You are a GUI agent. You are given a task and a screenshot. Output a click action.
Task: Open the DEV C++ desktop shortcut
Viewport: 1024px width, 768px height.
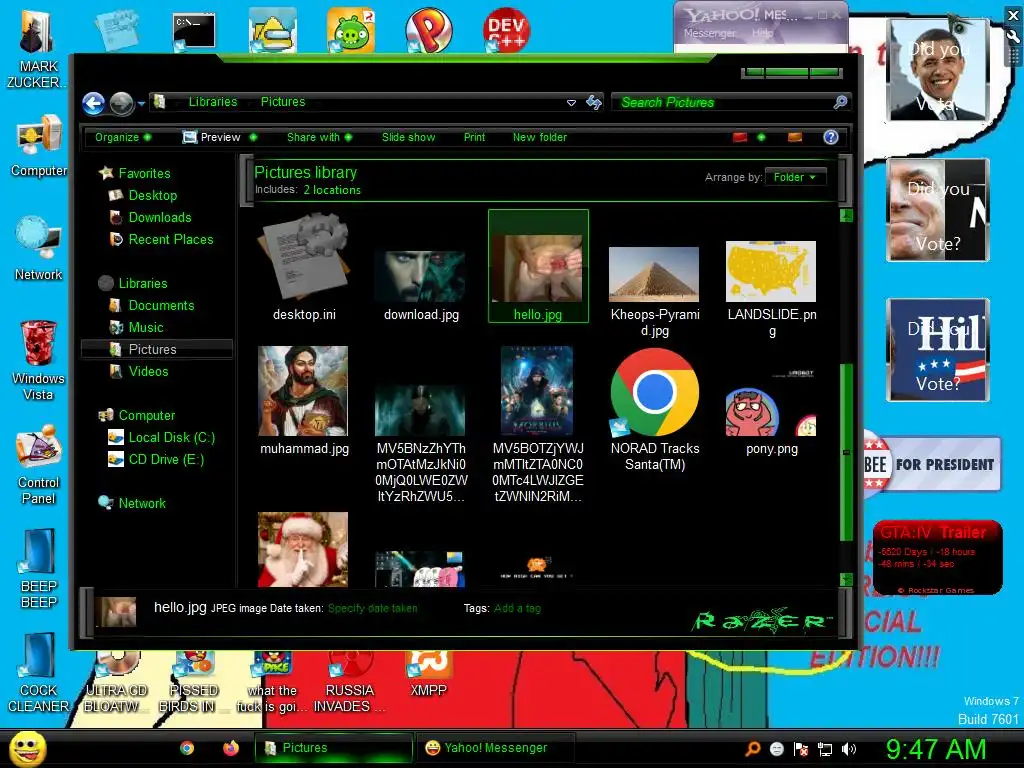(x=506, y=30)
